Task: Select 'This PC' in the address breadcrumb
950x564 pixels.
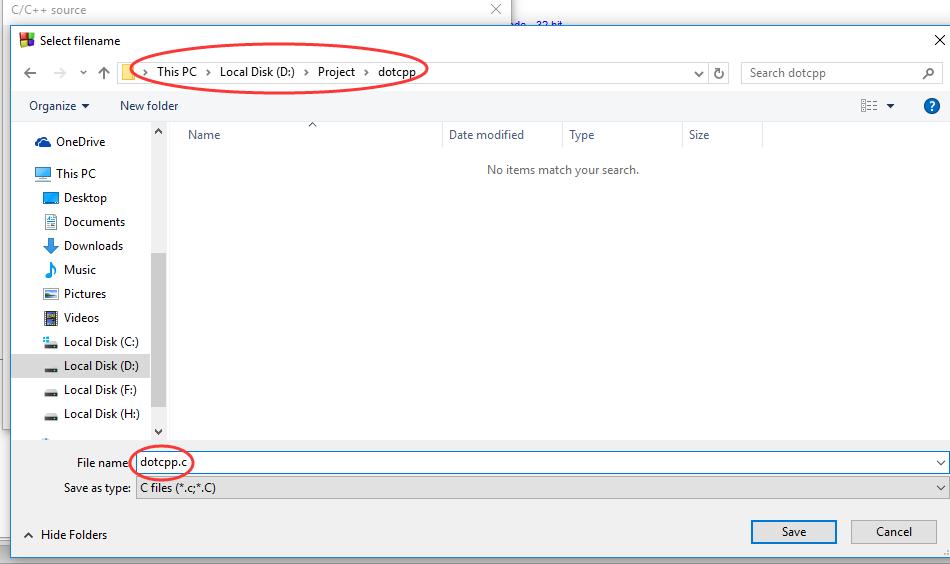Action: (x=177, y=72)
